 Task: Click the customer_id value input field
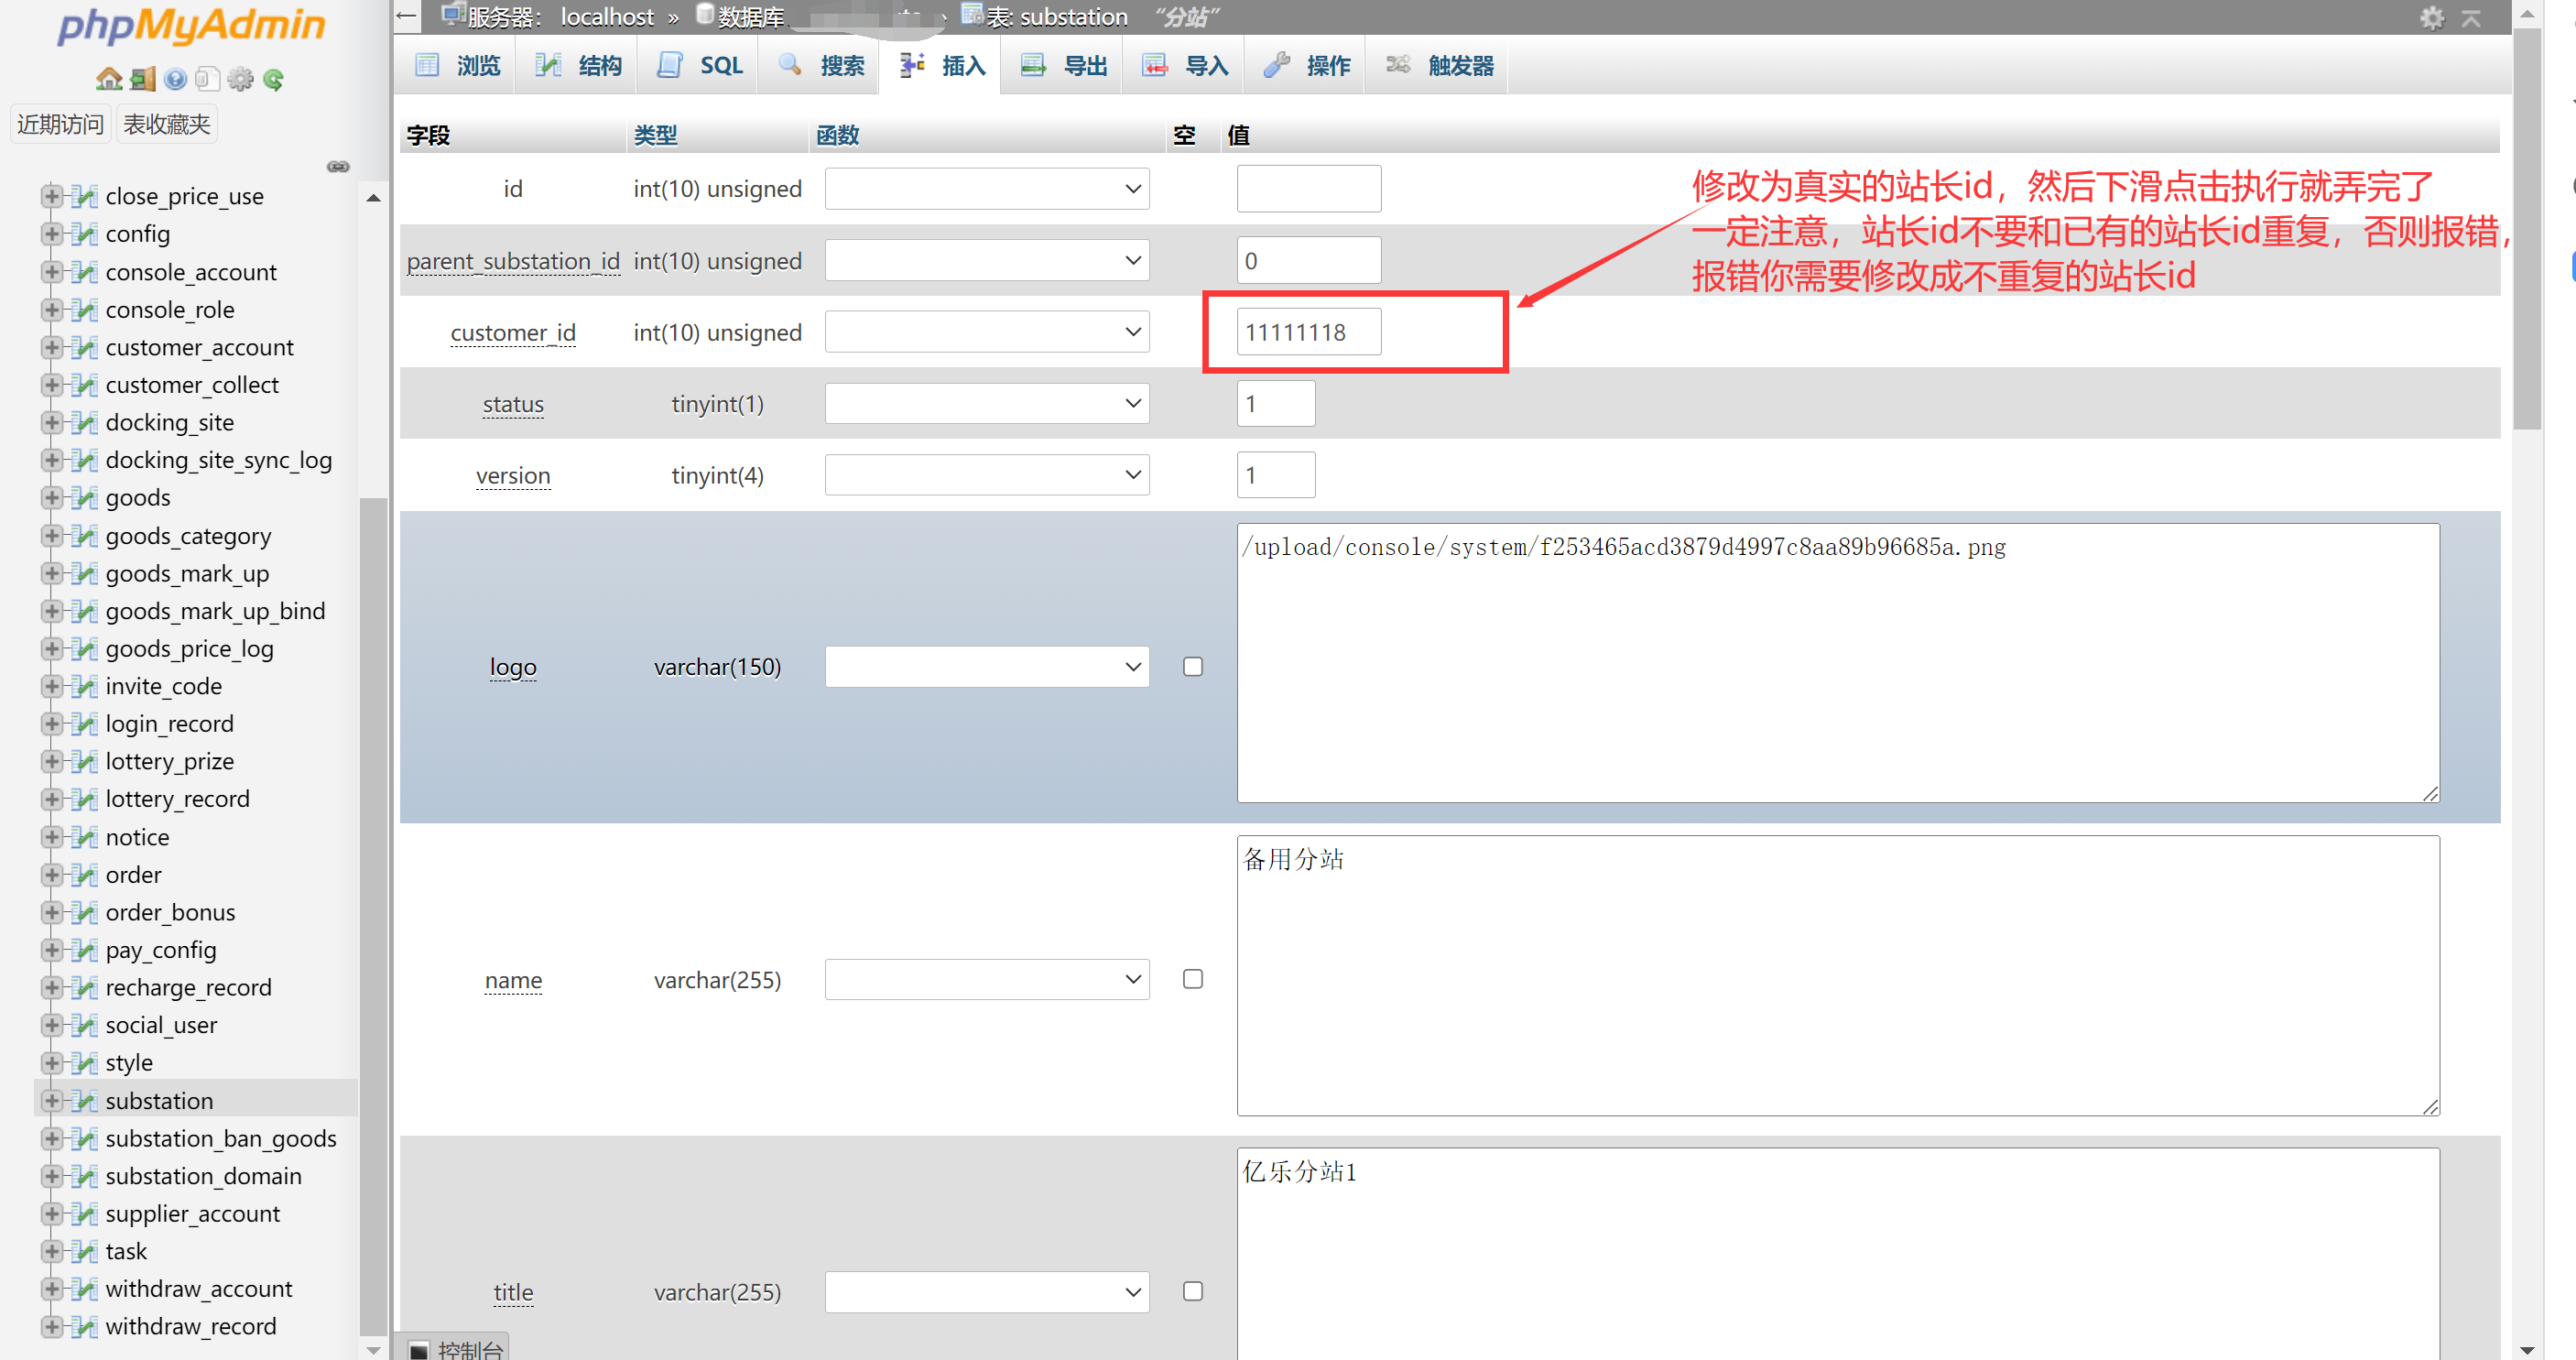pyautogui.click(x=1308, y=332)
